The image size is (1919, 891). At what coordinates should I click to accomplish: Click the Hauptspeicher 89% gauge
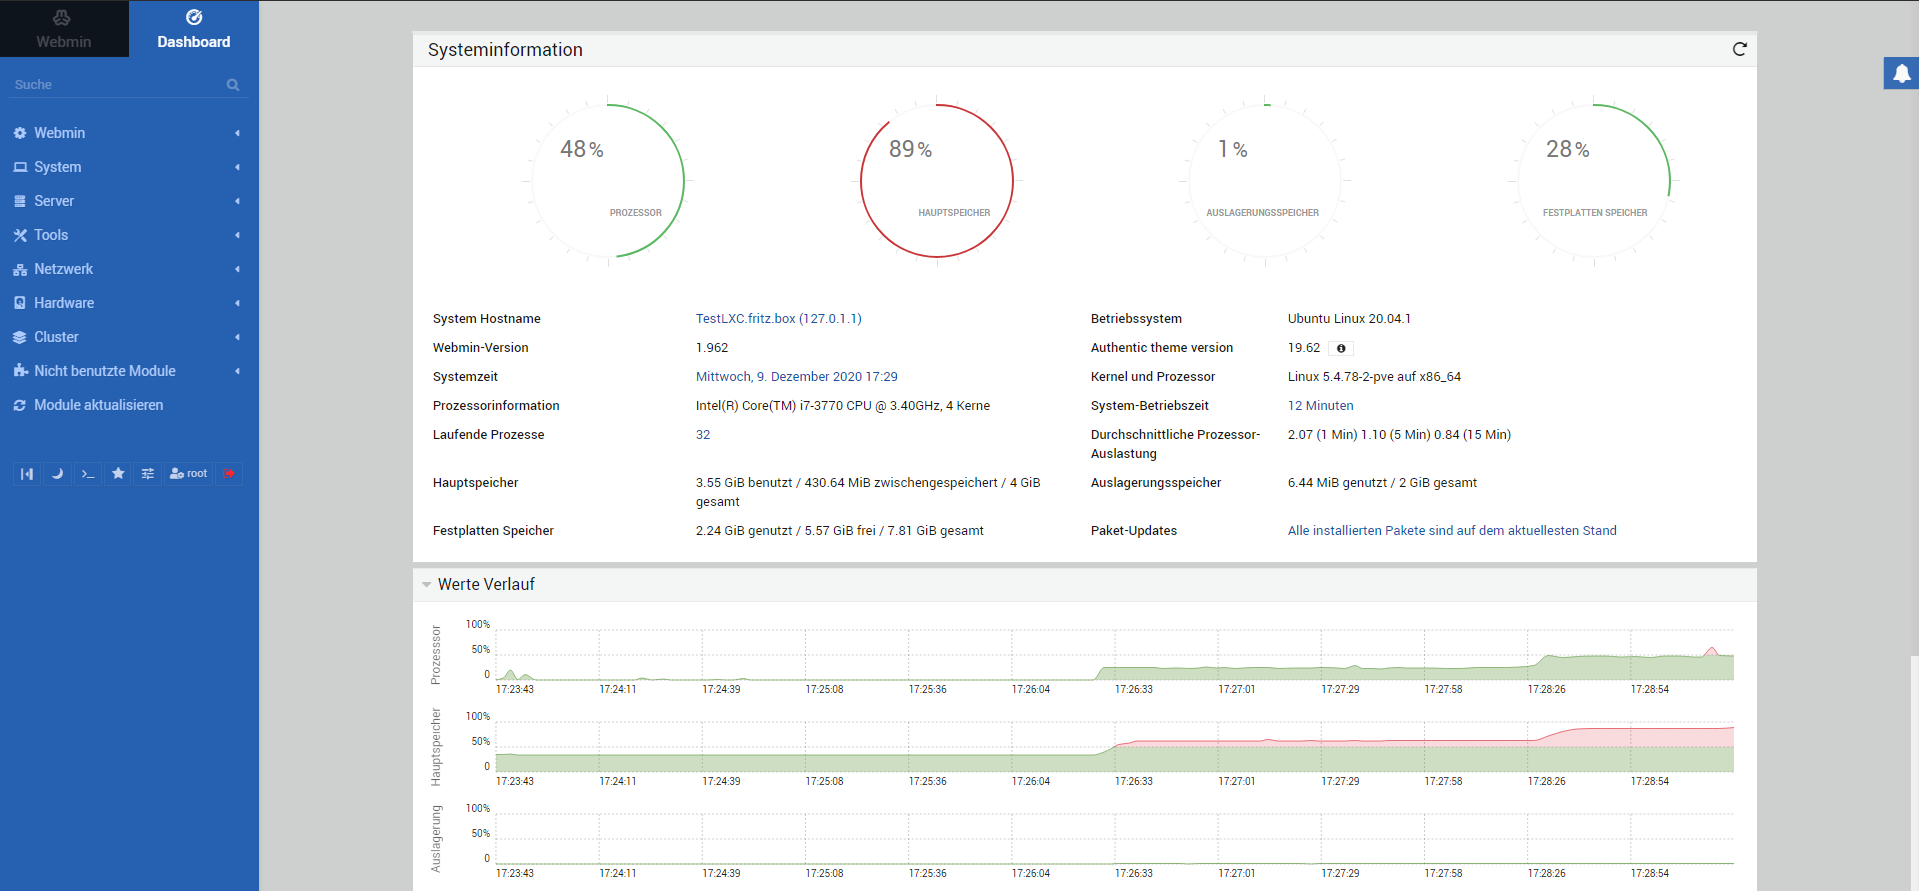(937, 181)
